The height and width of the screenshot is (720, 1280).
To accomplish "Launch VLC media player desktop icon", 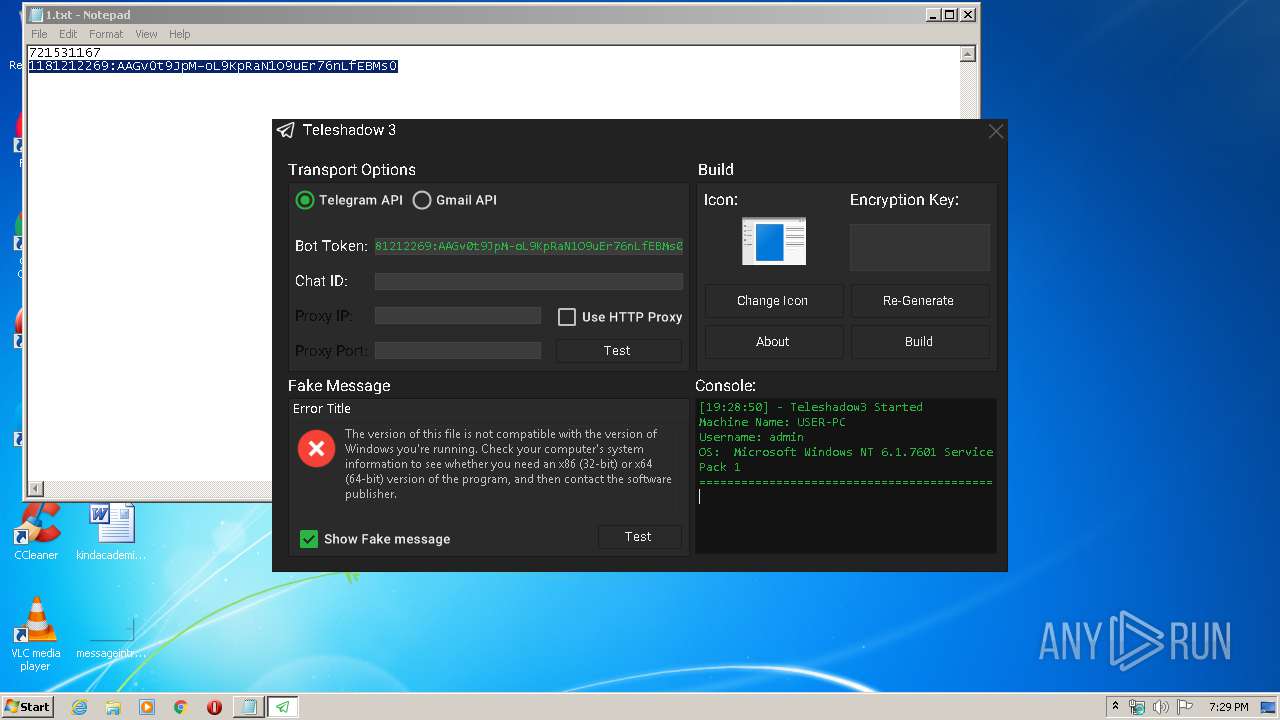I will pos(37,635).
